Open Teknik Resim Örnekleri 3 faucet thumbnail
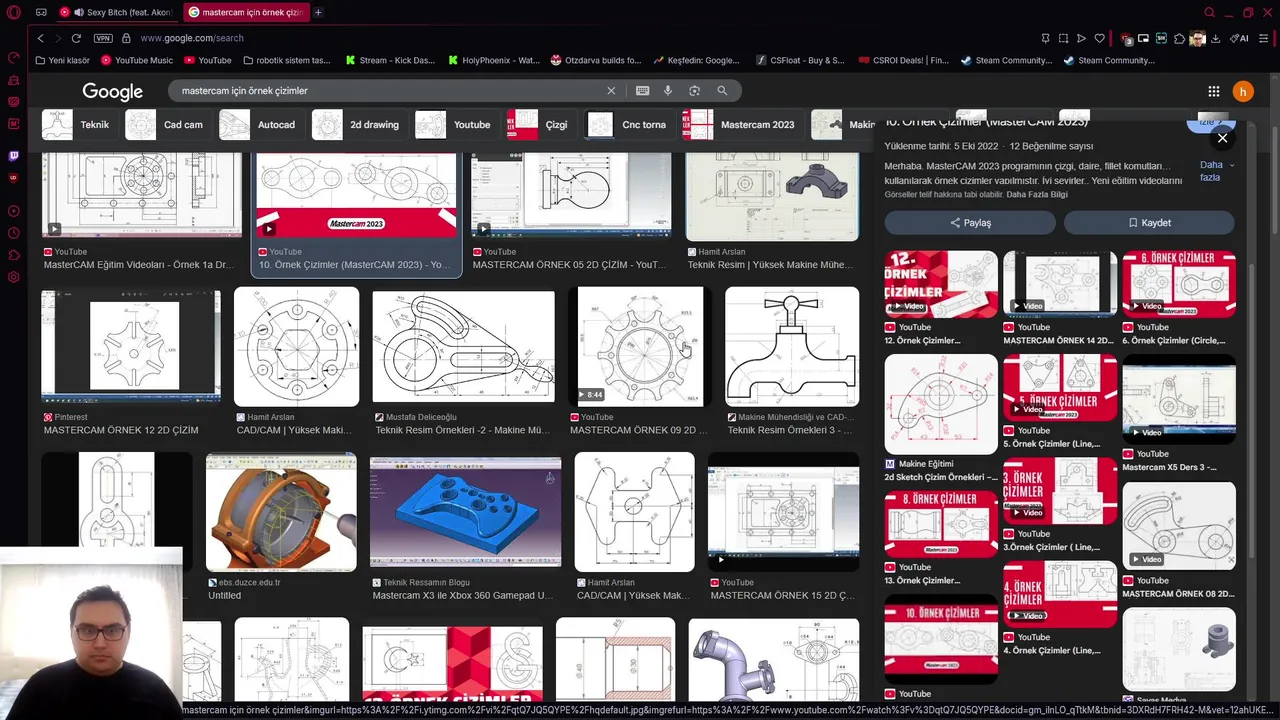The width and height of the screenshot is (1280, 720). (x=792, y=347)
